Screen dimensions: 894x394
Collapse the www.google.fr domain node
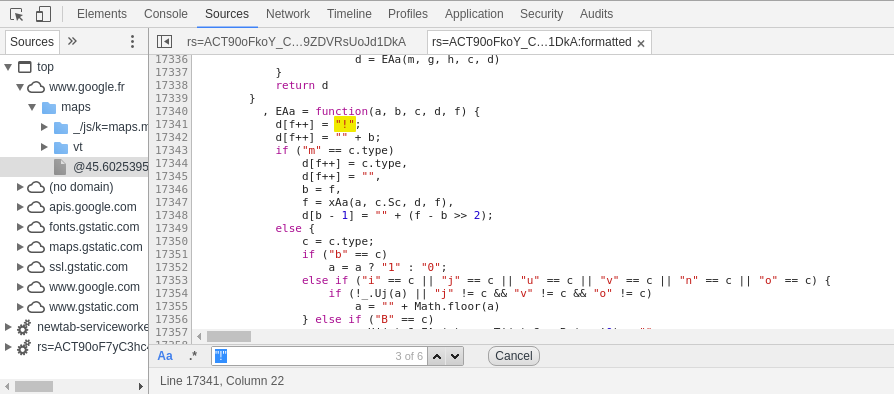pyautogui.click(x=20, y=87)
